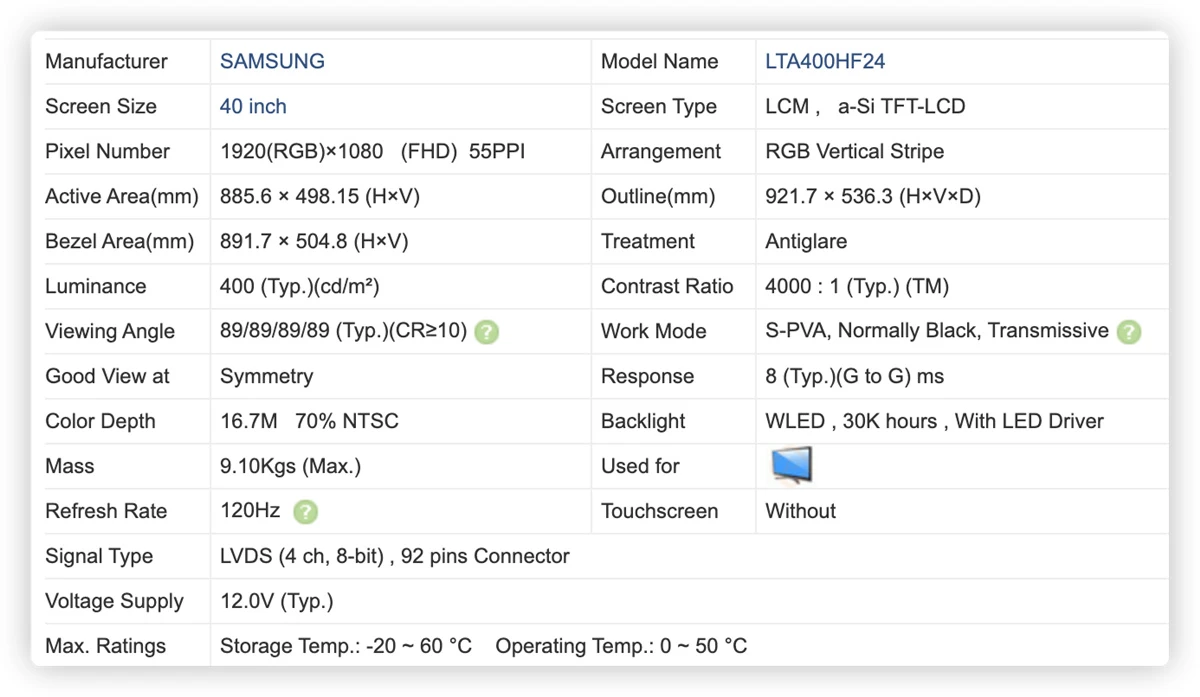Screen dimensions: 1200x697
Task: Click the Voltage Supply label
Action: point(114,601)
